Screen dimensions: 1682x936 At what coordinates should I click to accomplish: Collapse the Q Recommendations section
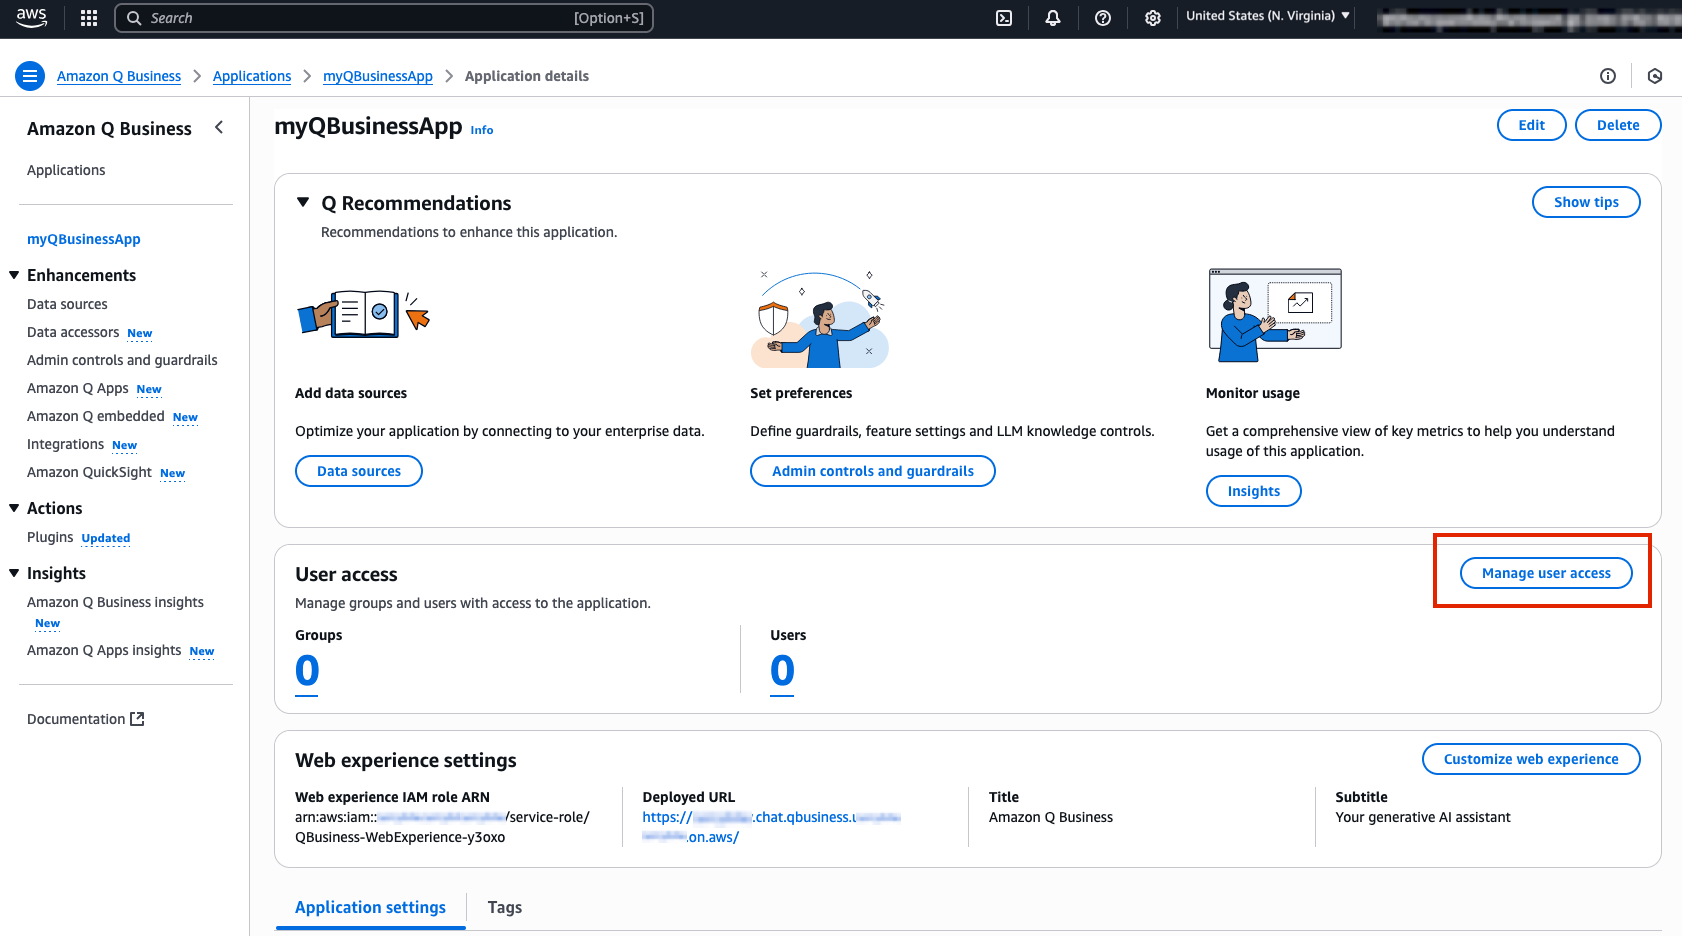[x=303, y=203]
